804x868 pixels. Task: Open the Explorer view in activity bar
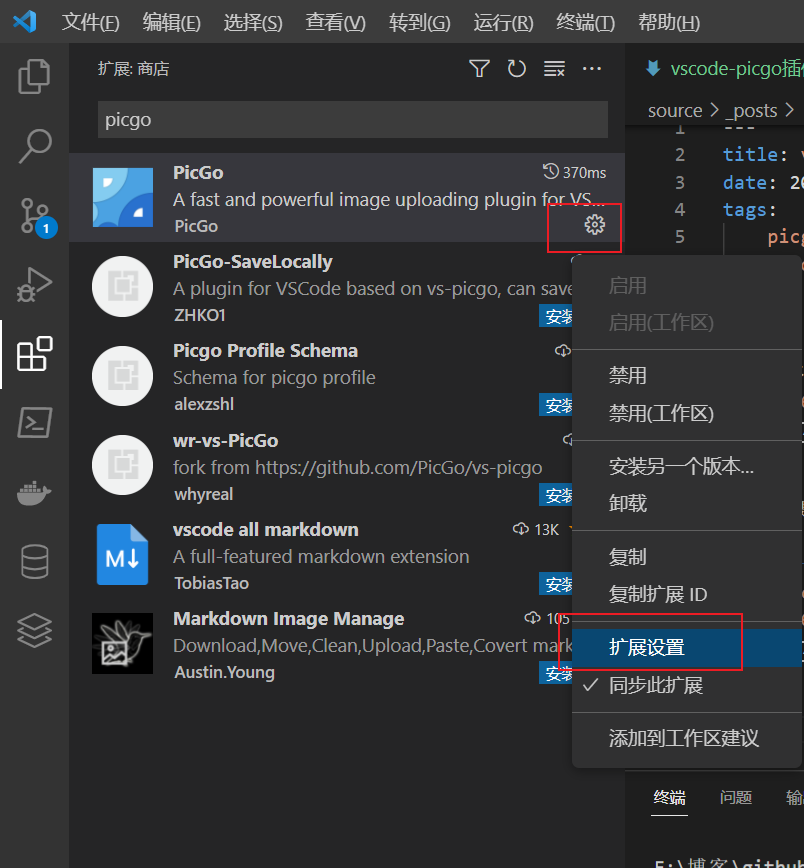(x=34, y=76)
